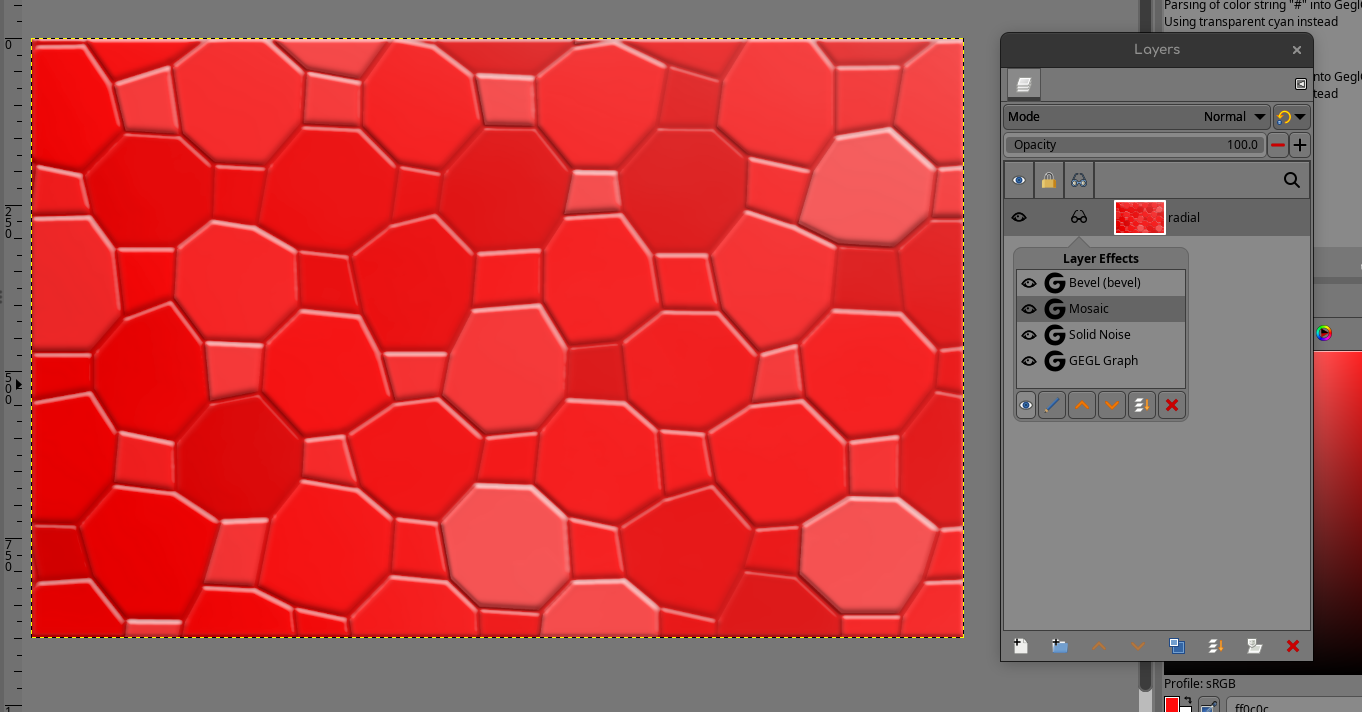The image size is (1362, 712).
Task: Duplicate the current layer
Action: tap(1176, 646)
